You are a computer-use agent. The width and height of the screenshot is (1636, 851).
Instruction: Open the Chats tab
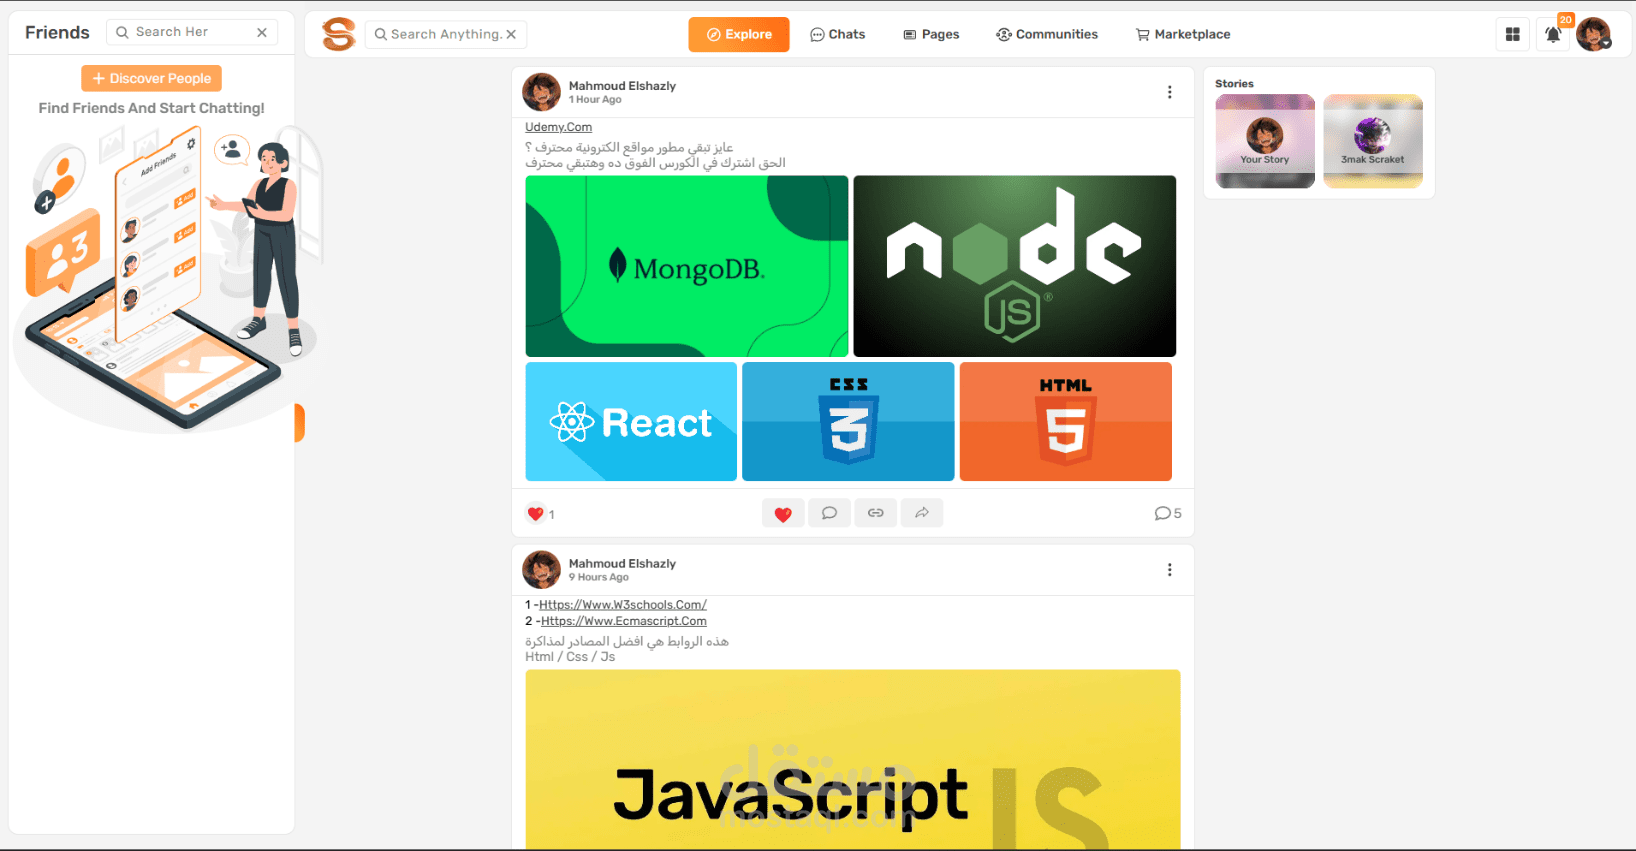click(x=838, y=34)
